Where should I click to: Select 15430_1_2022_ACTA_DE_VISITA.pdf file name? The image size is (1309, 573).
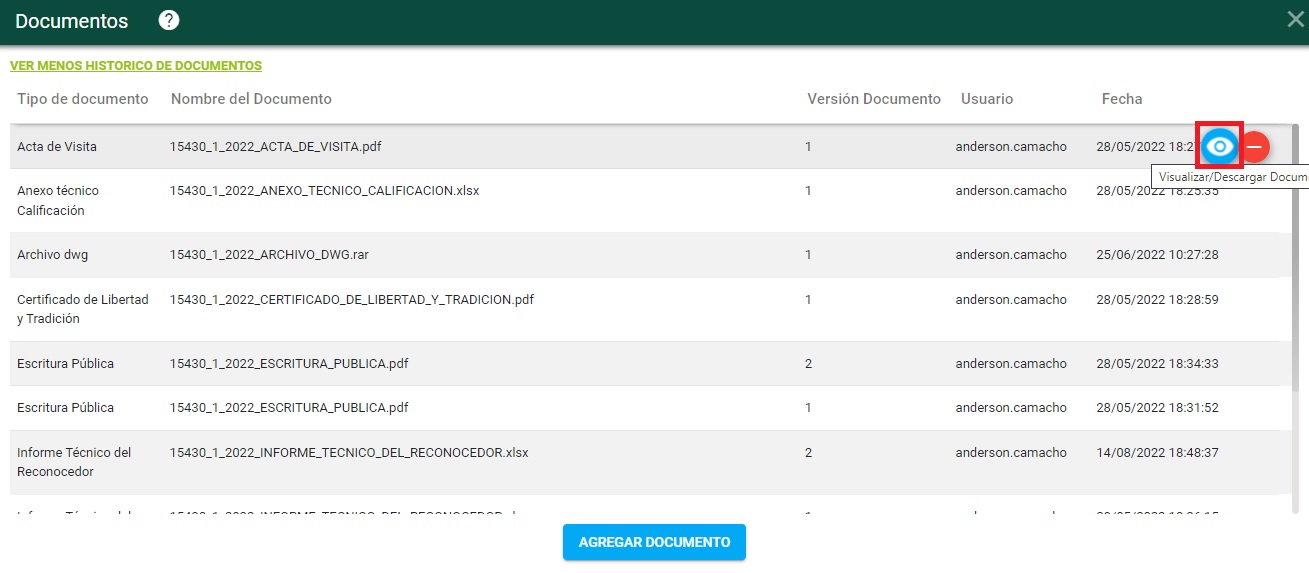pos(275,147)
